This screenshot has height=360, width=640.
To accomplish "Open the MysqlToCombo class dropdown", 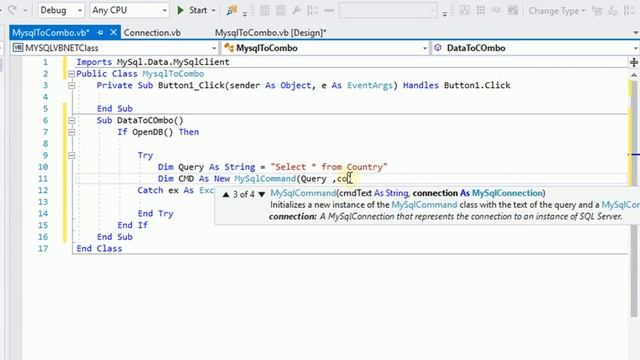I will (x=325, y=48).
